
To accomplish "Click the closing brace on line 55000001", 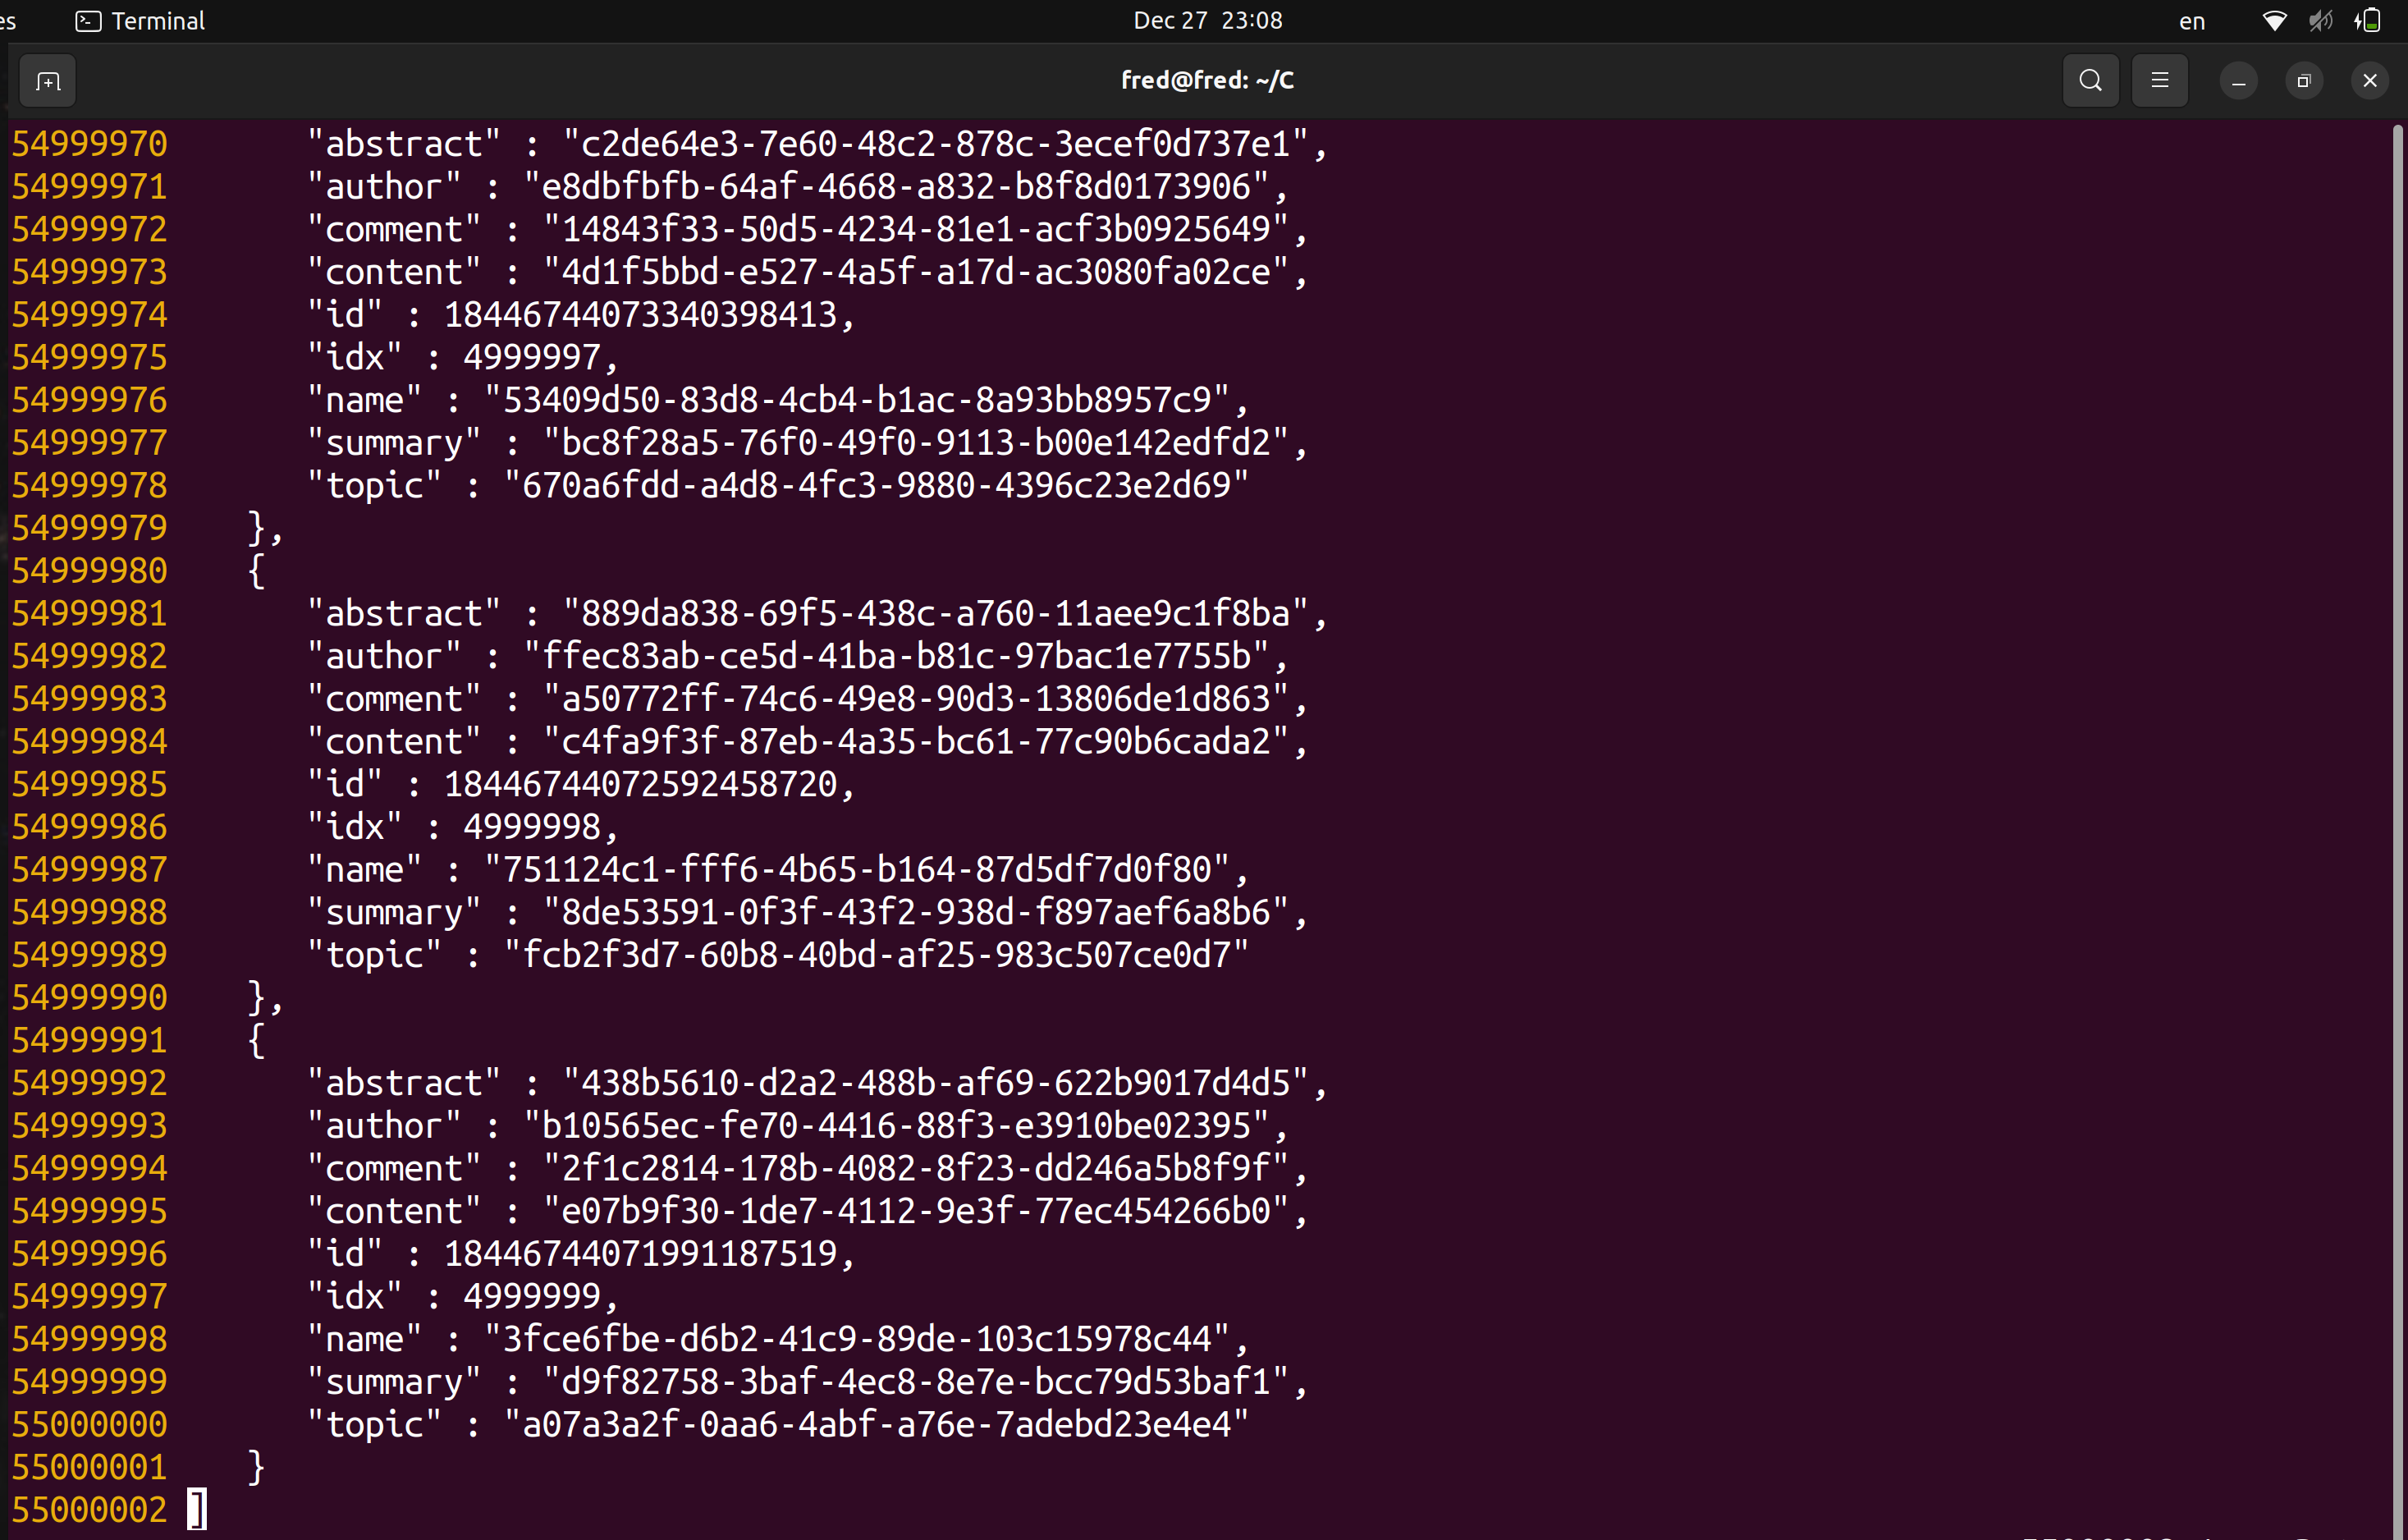I will [256, 1467].
